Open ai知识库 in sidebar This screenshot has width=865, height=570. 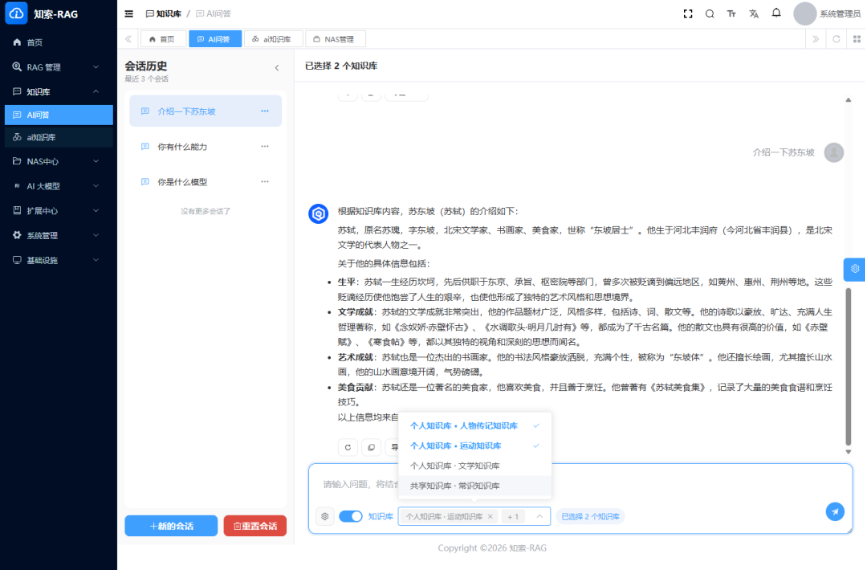point(58,137)
